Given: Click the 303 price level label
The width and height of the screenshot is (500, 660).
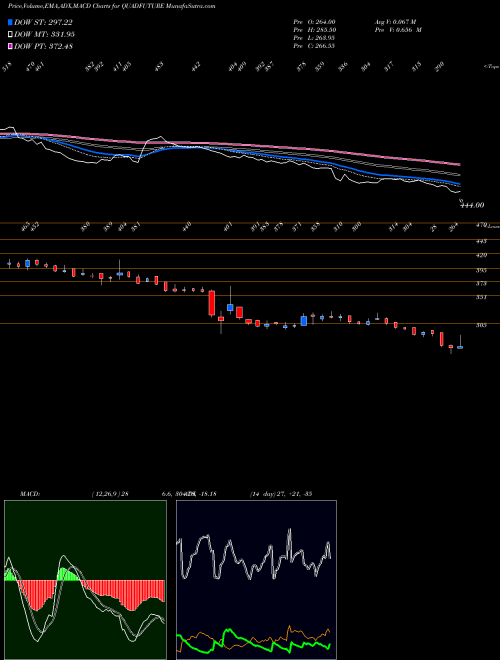Looking at the screenshot, I should [x=481, y=325].
